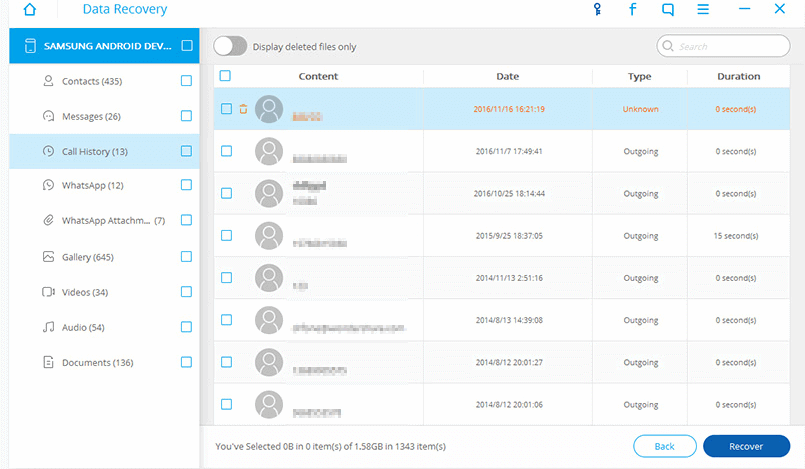Tick the select-all checkbox in table header
The height and width of the screenshot is (469, 805).
click(x=225, y=76)
